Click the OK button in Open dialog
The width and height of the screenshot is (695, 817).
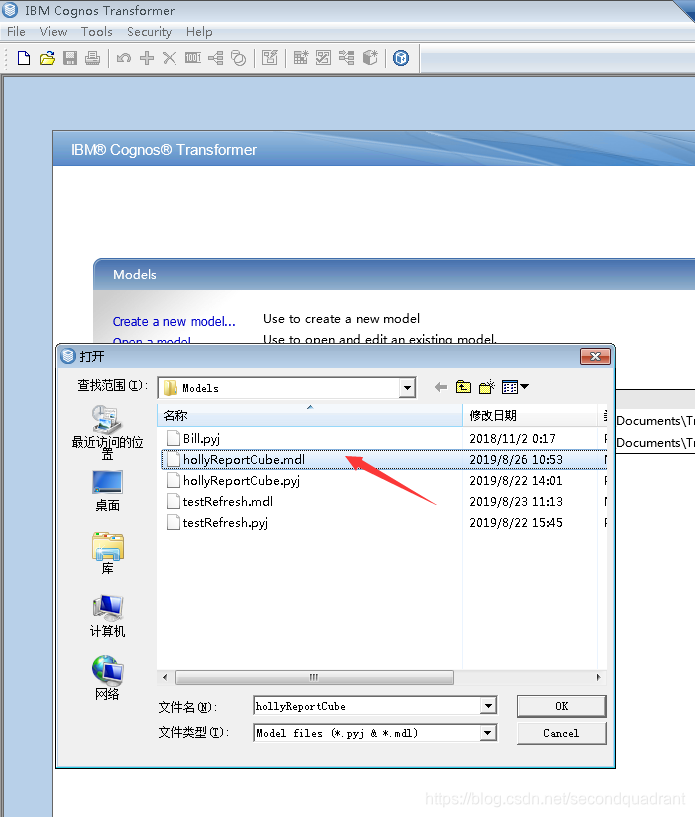pos(562,706)
